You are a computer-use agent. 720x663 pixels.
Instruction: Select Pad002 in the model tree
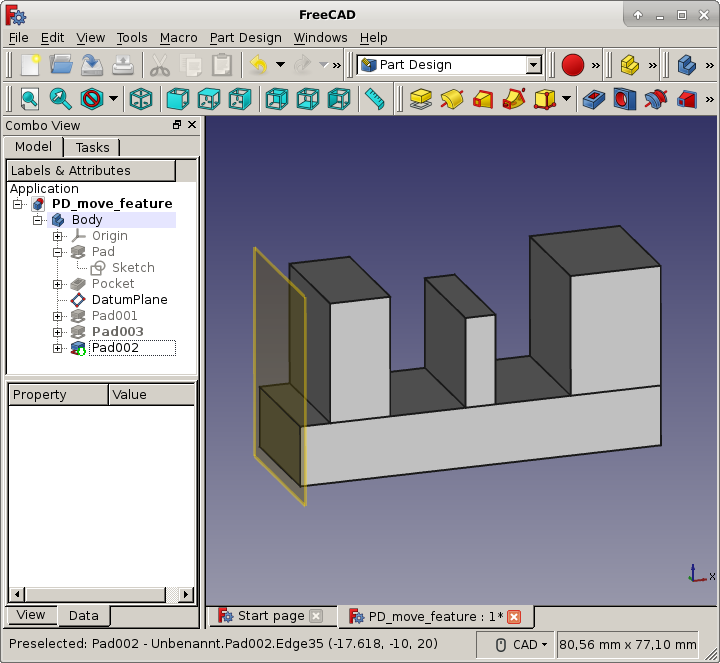pos(115,348)
